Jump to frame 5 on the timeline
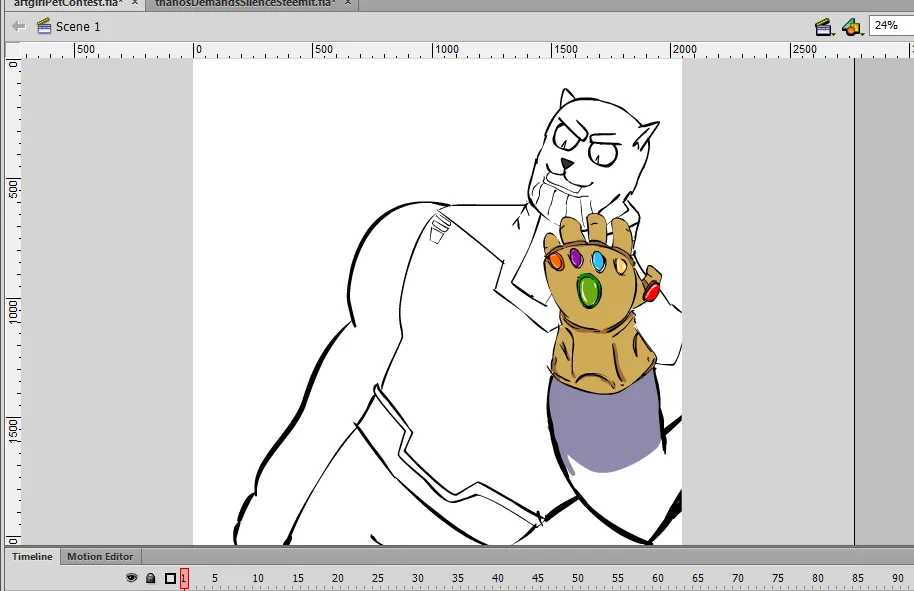Viewport: 914px width, 591px height. coord(215,578)
